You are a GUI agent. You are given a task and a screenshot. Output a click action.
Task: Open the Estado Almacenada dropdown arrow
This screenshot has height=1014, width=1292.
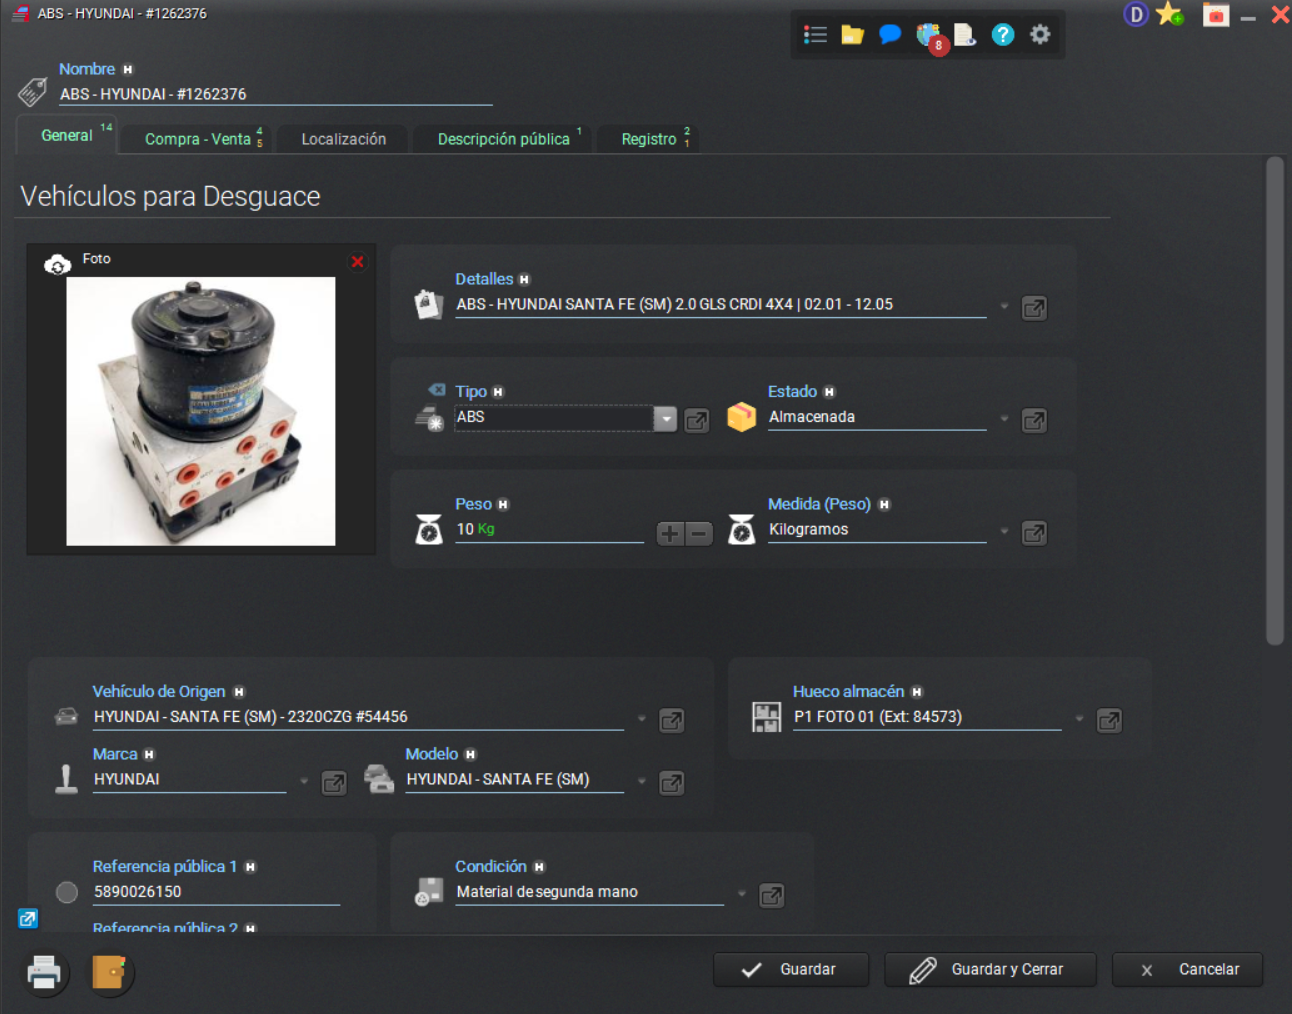[1004, 419]
